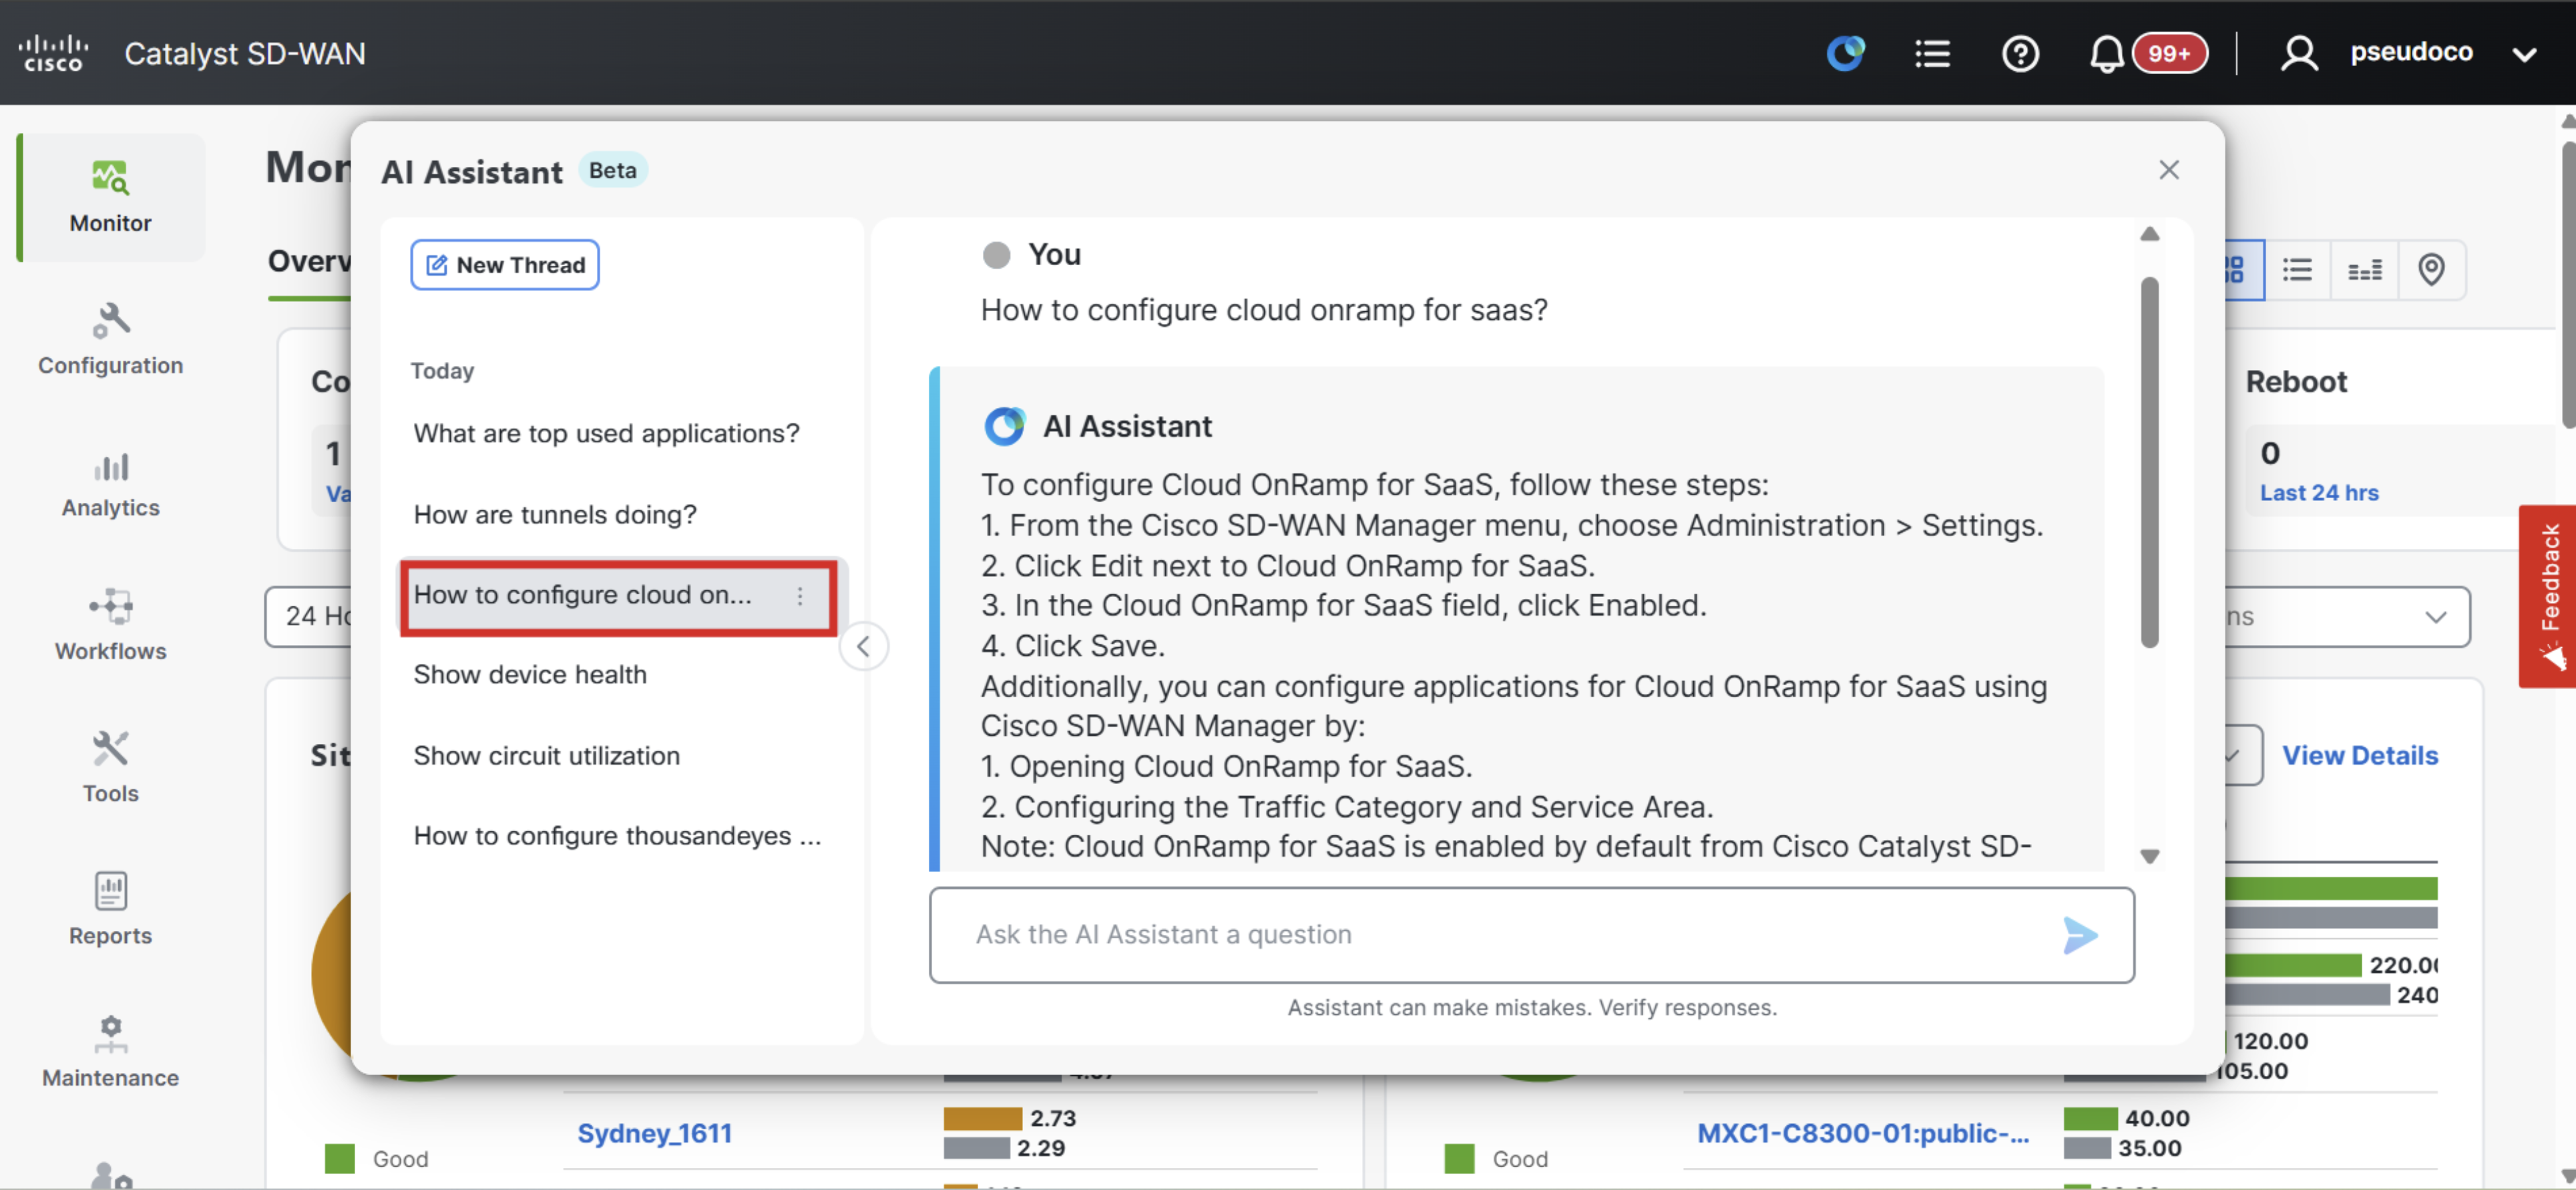This screenshot has width=2576, height=1190.
Task: Click the 'Last 24 hrs' reboot link
Action: click(2319, 492)
